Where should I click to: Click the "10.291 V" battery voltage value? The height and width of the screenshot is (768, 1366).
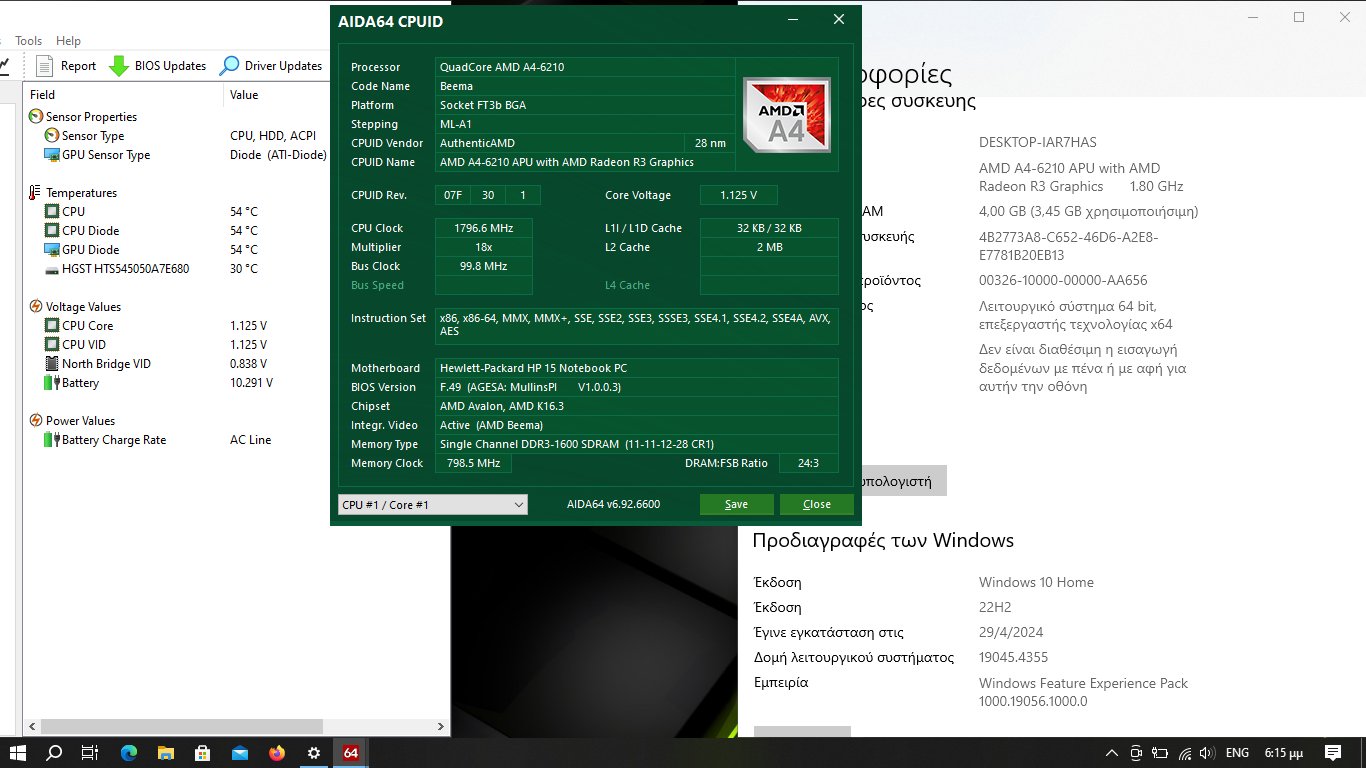tap(251, 383)
